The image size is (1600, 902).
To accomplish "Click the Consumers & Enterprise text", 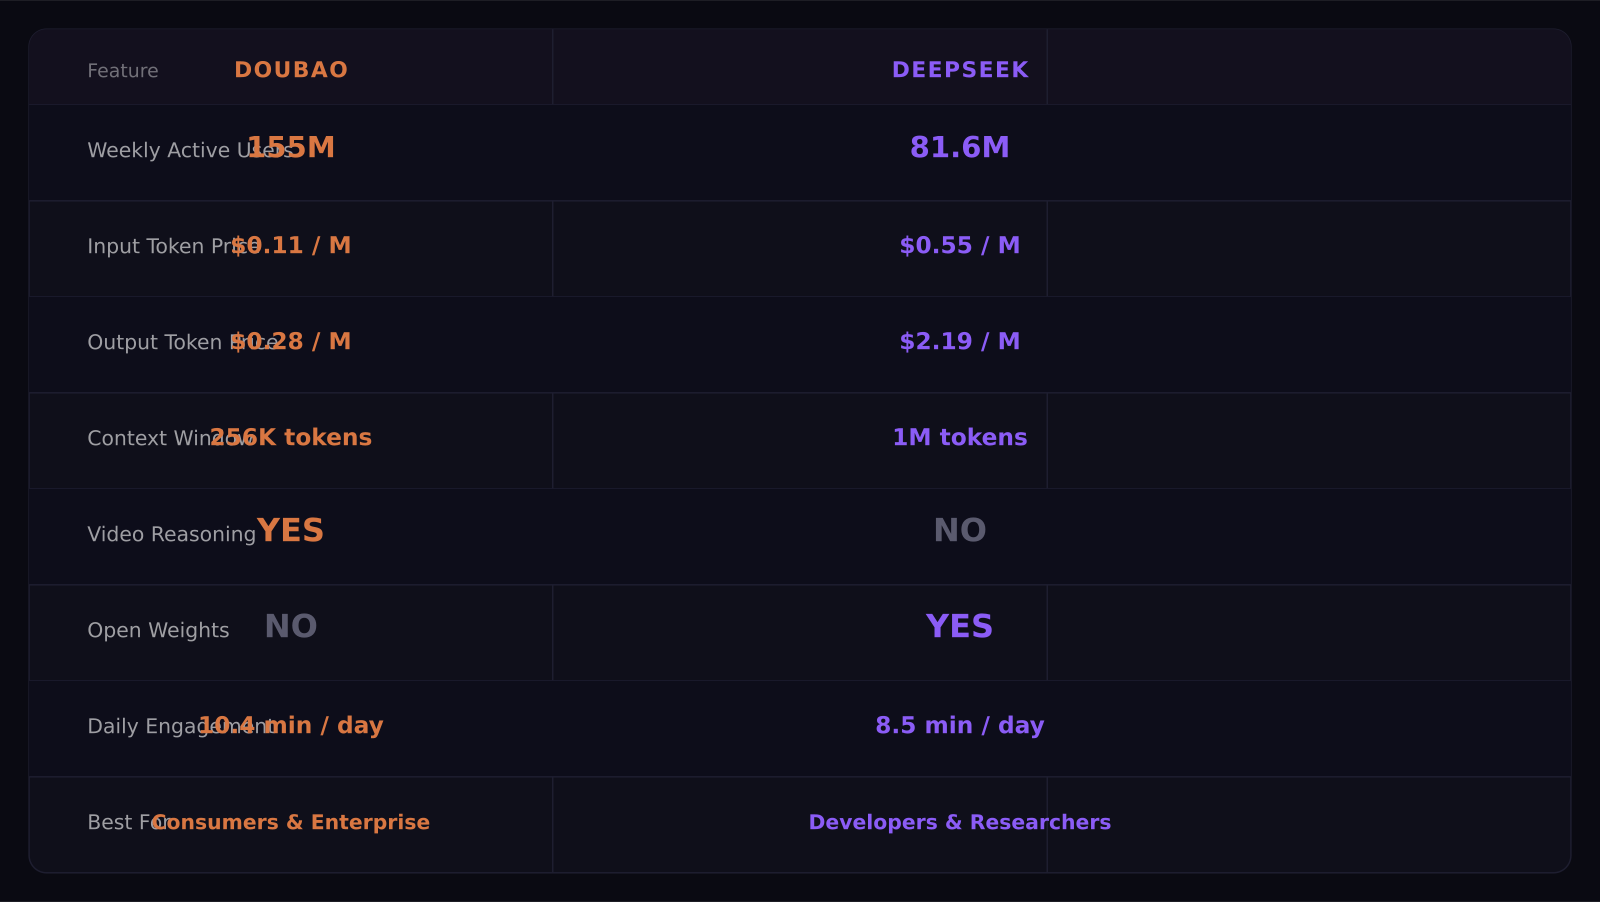I will click(x=291, y=822).
